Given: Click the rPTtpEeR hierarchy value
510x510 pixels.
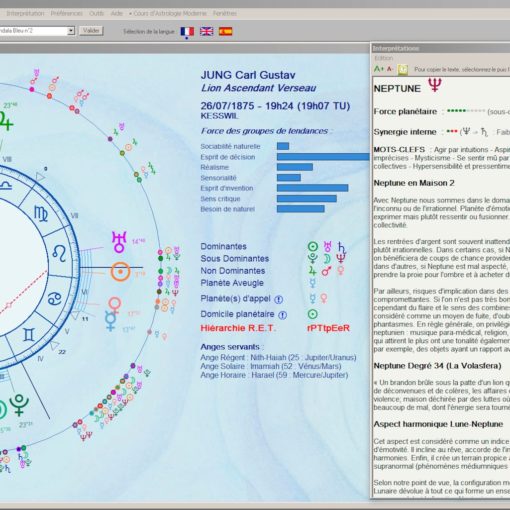Looking at the screenshot, I should [x=328, y=328].
